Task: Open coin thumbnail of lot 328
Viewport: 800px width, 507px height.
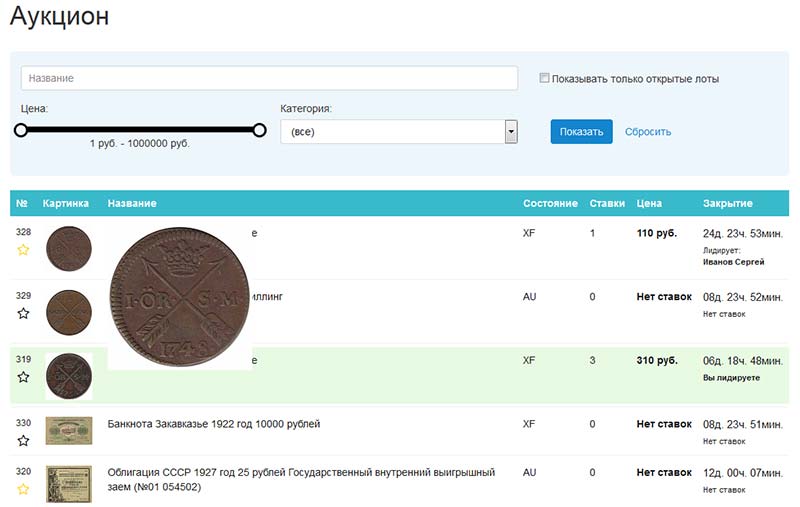Action: tap(68, 244)
